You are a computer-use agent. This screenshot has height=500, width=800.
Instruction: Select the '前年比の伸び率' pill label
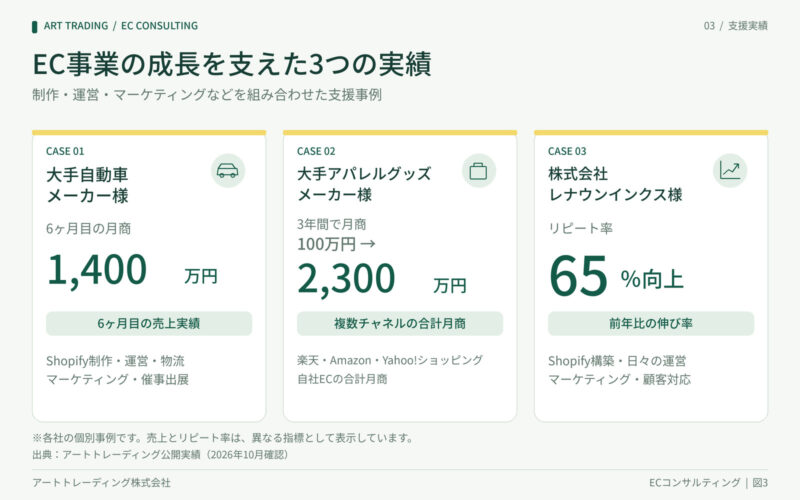pyautogui.click(x=651, y=323)
